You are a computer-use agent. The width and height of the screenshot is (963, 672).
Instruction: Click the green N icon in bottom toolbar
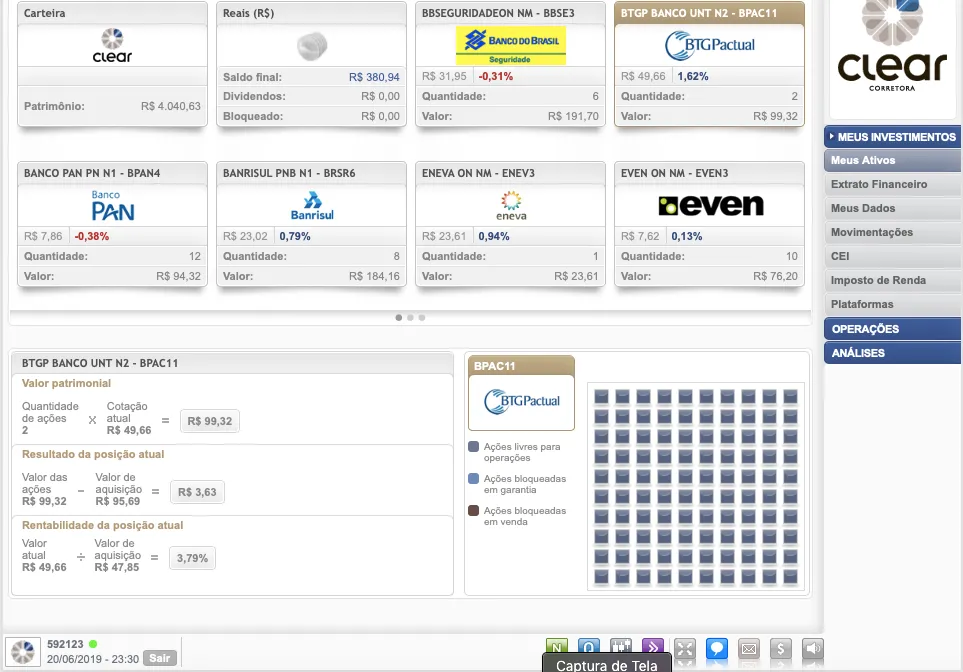(557, 648)
